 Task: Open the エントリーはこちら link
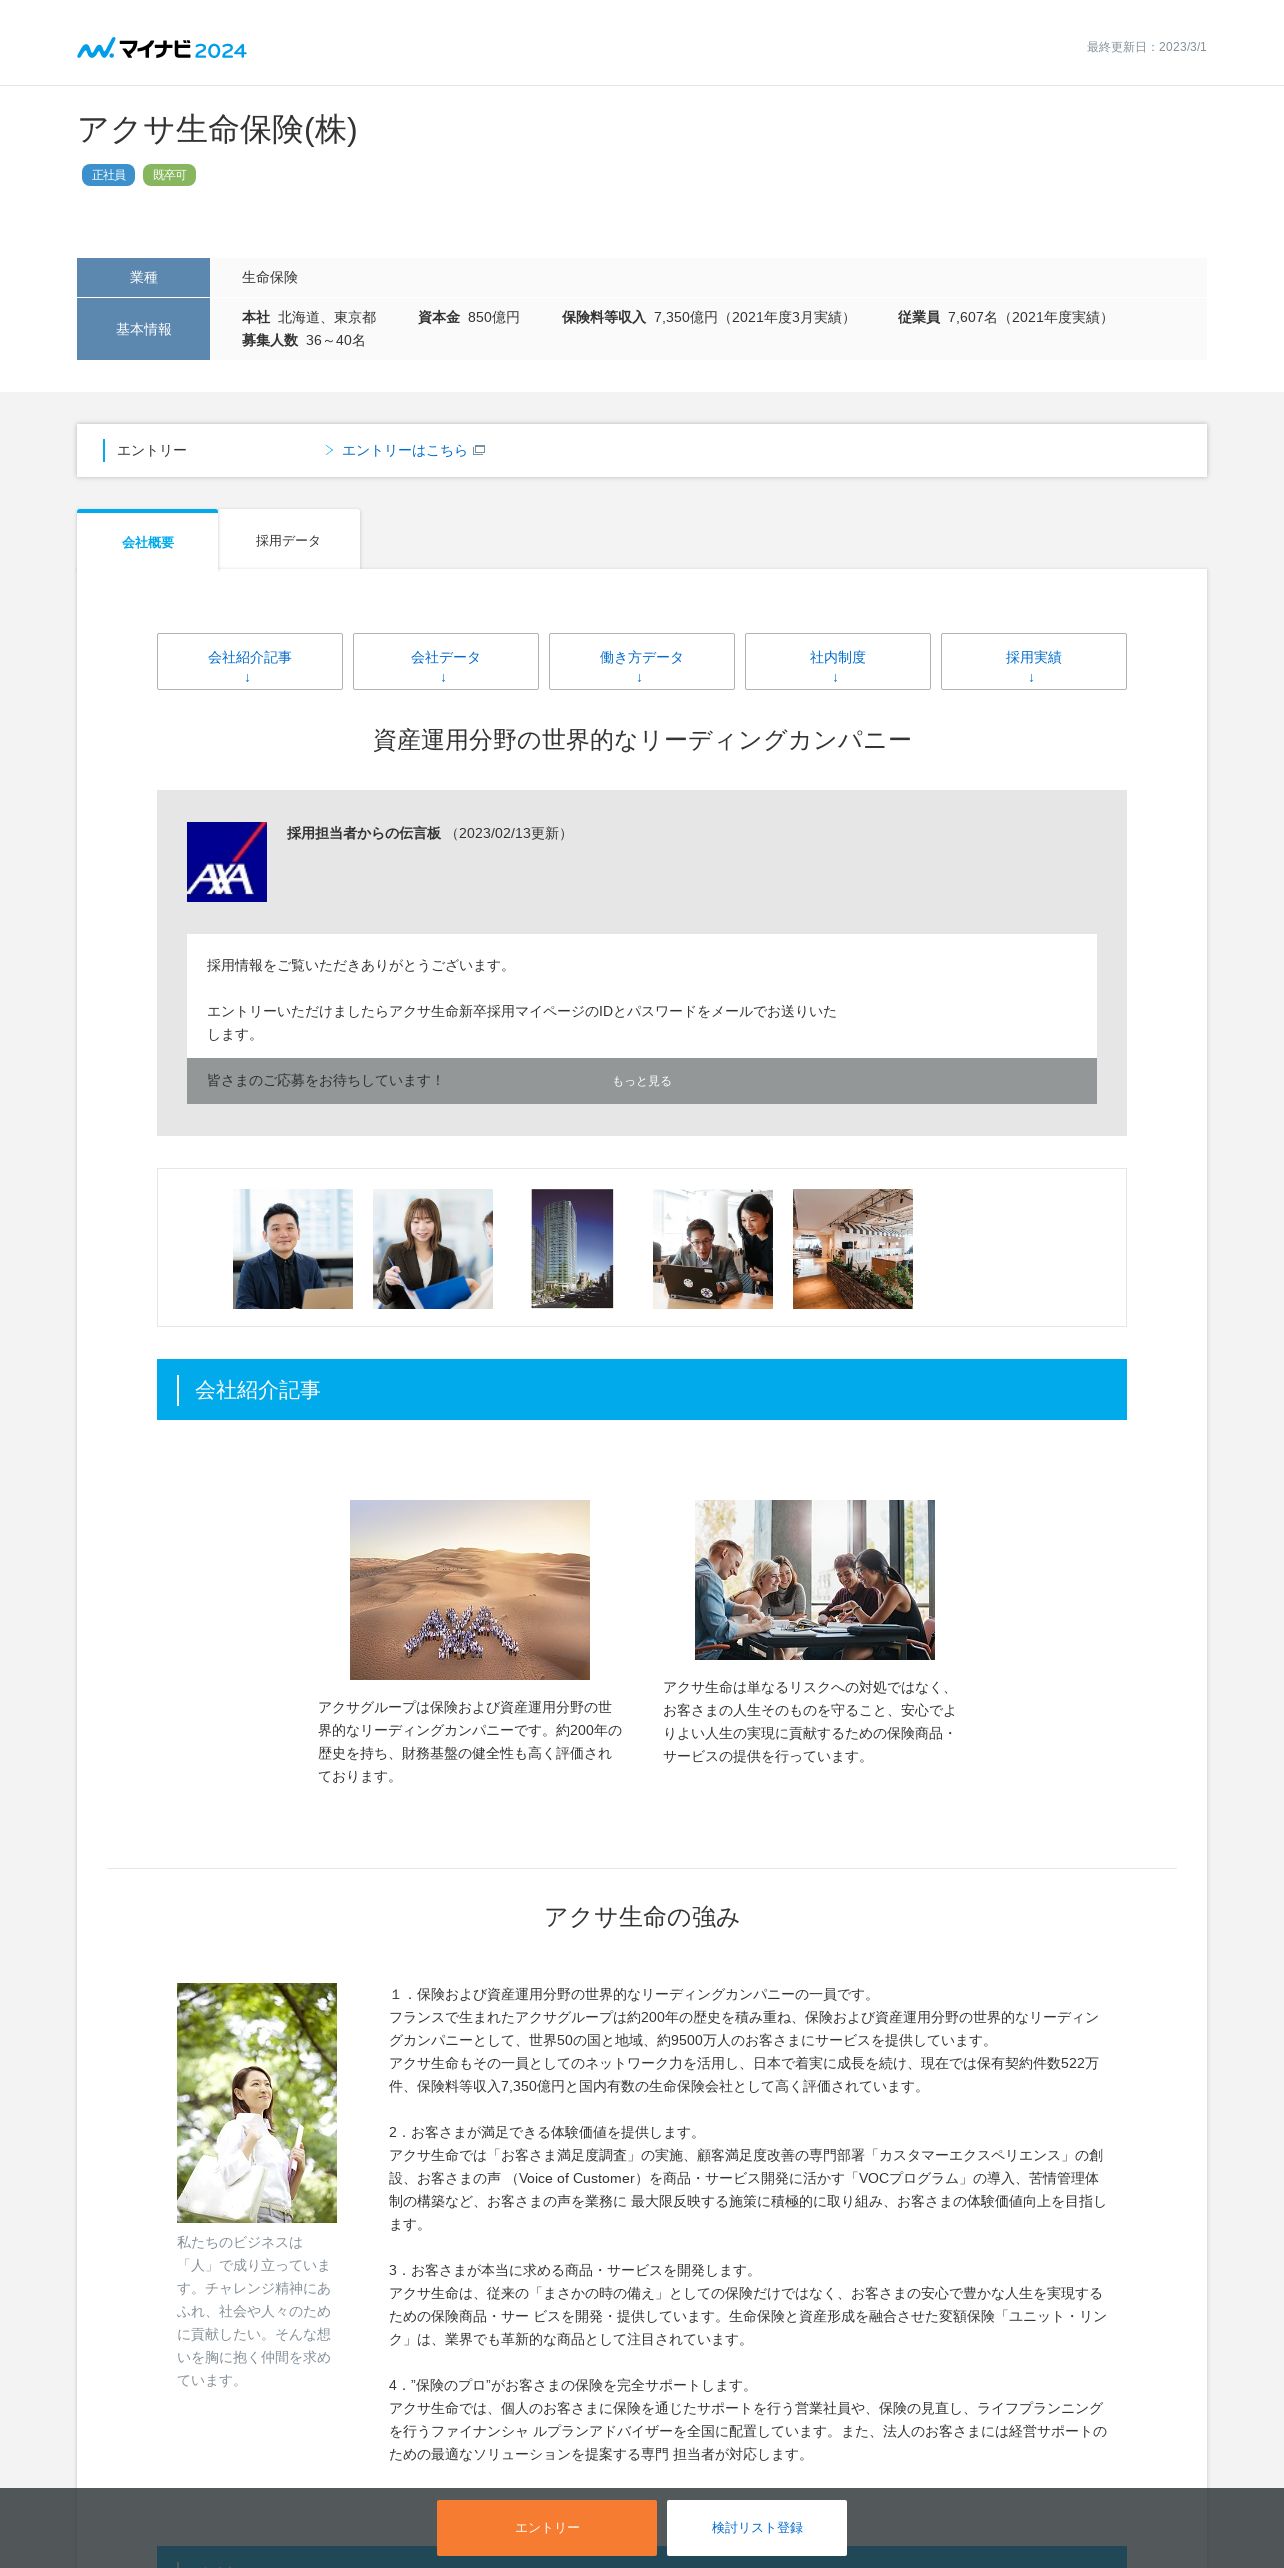(x=405, y=450)
